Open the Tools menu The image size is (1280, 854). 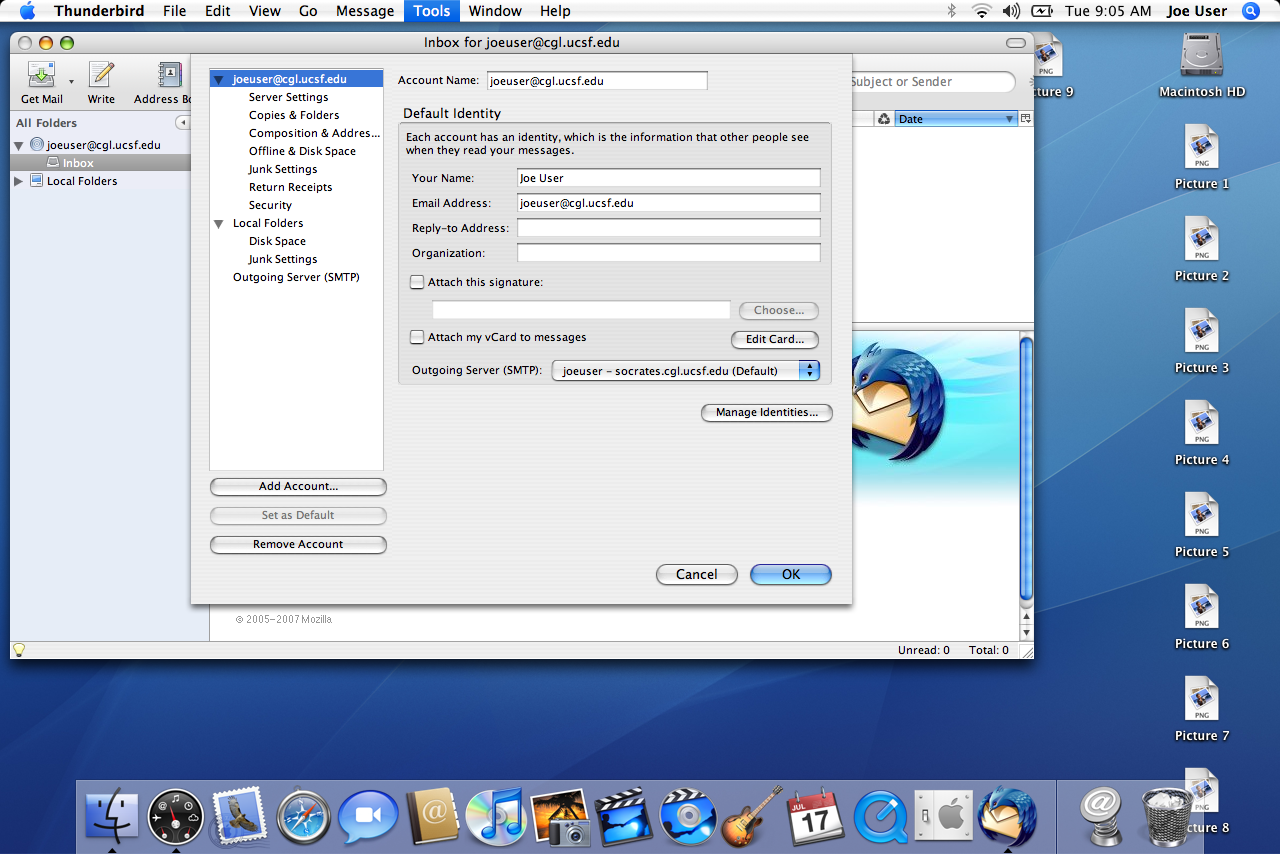click(x=431, y=11)
